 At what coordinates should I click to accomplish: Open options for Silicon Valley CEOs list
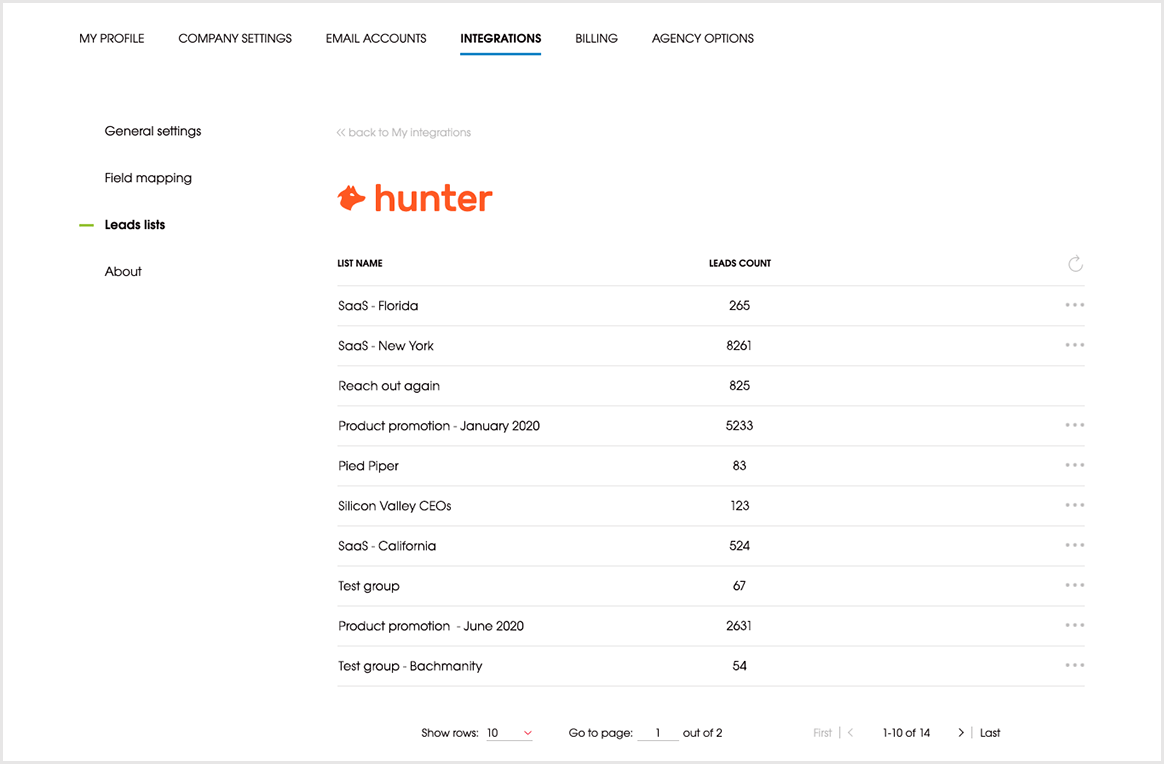click(x=1075, y=505)
